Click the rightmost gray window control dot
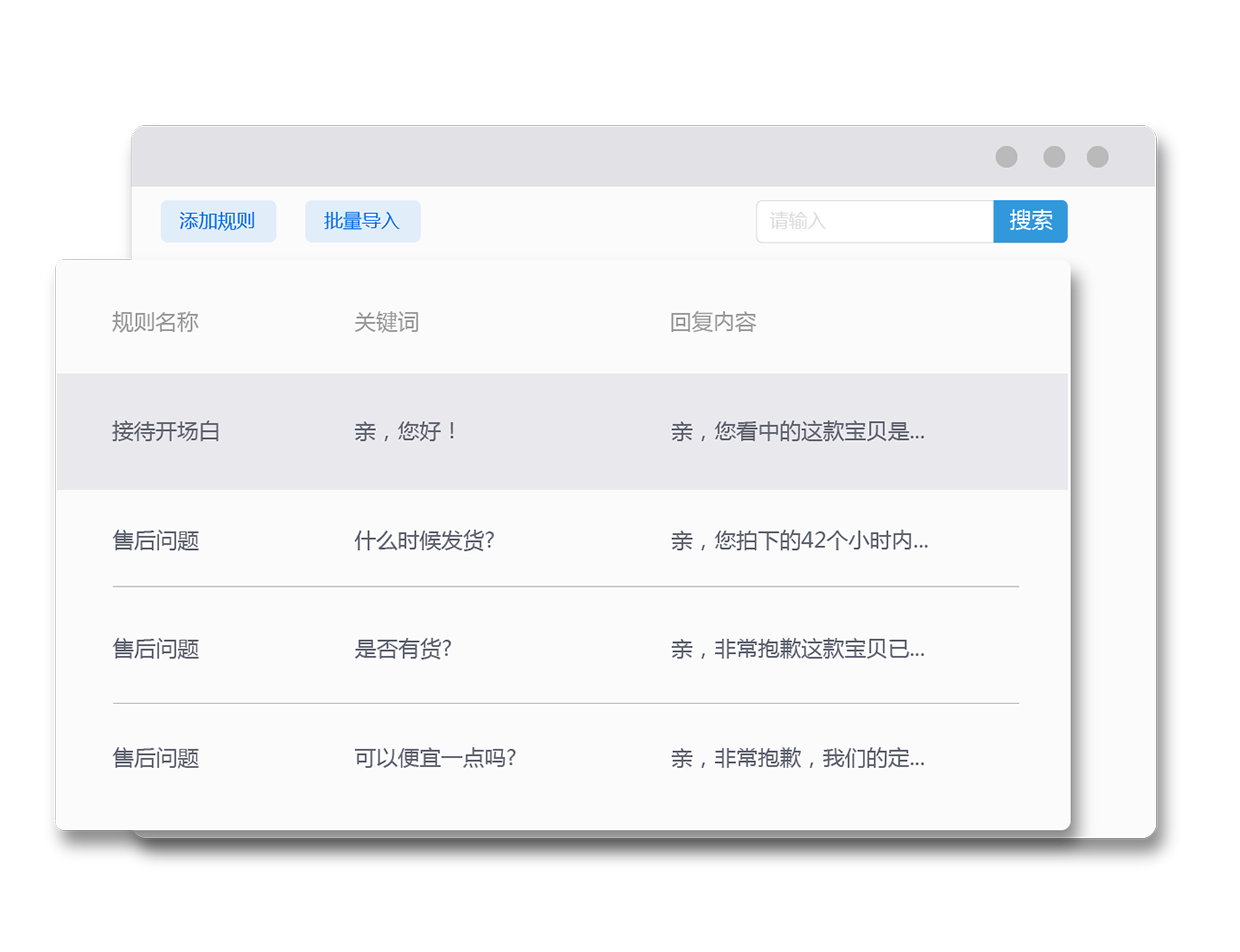This screenshot has height=952, width=1240. (x=1097, y=157)
